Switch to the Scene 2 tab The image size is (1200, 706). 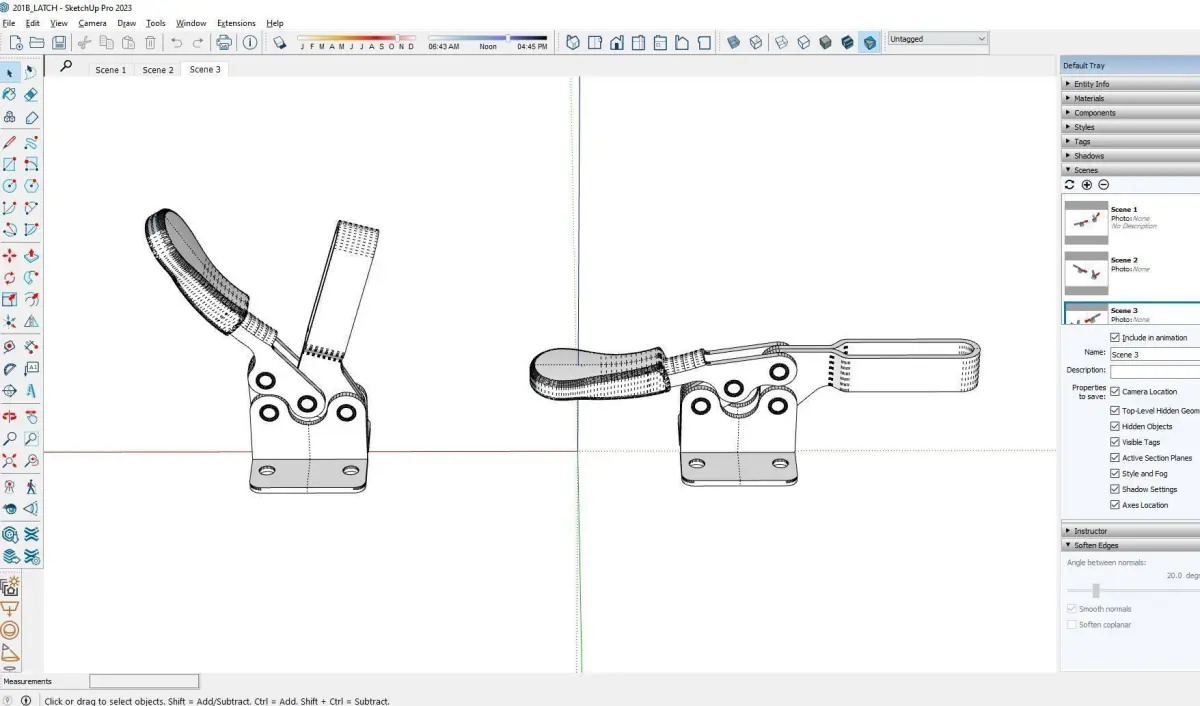pos(157,70)
